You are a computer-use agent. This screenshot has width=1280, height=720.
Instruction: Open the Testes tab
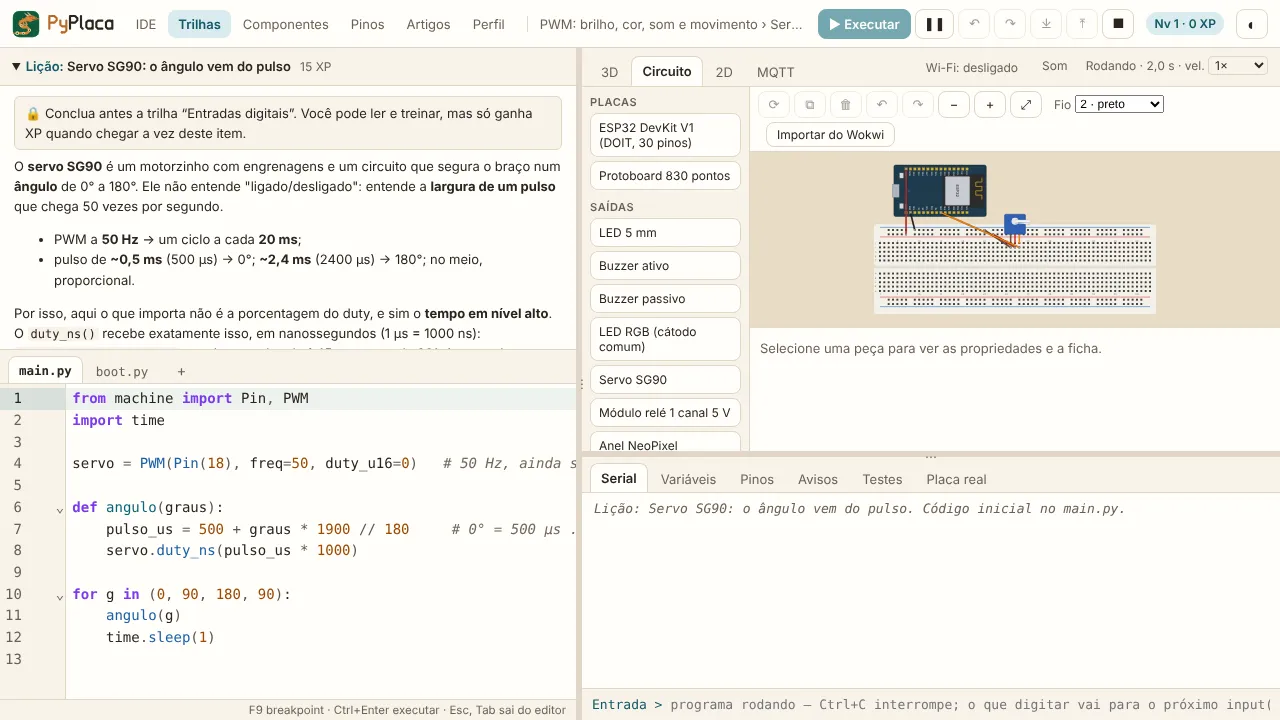[882, 479]
